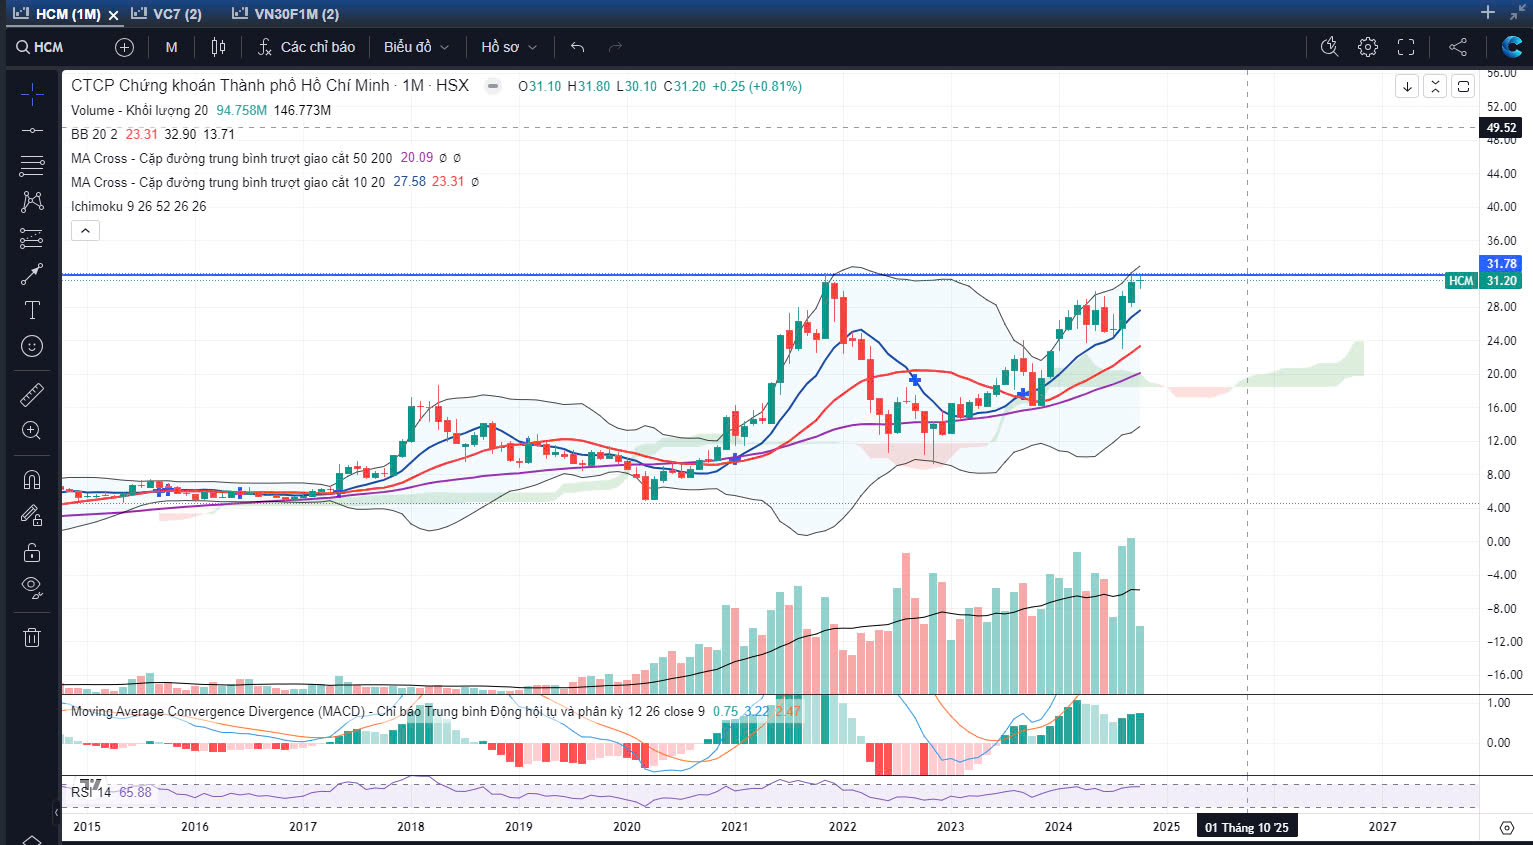Click the blue C logo icon

1512,47
